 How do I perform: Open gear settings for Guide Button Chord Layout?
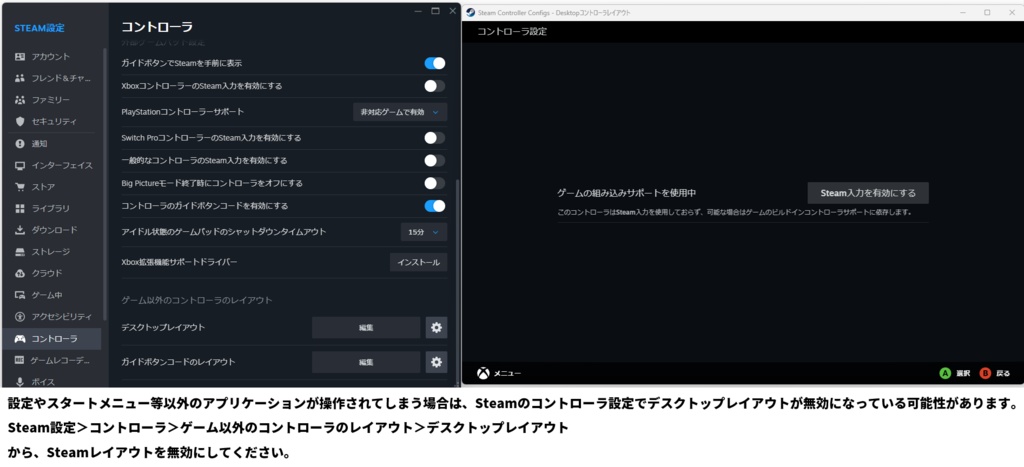436,362
